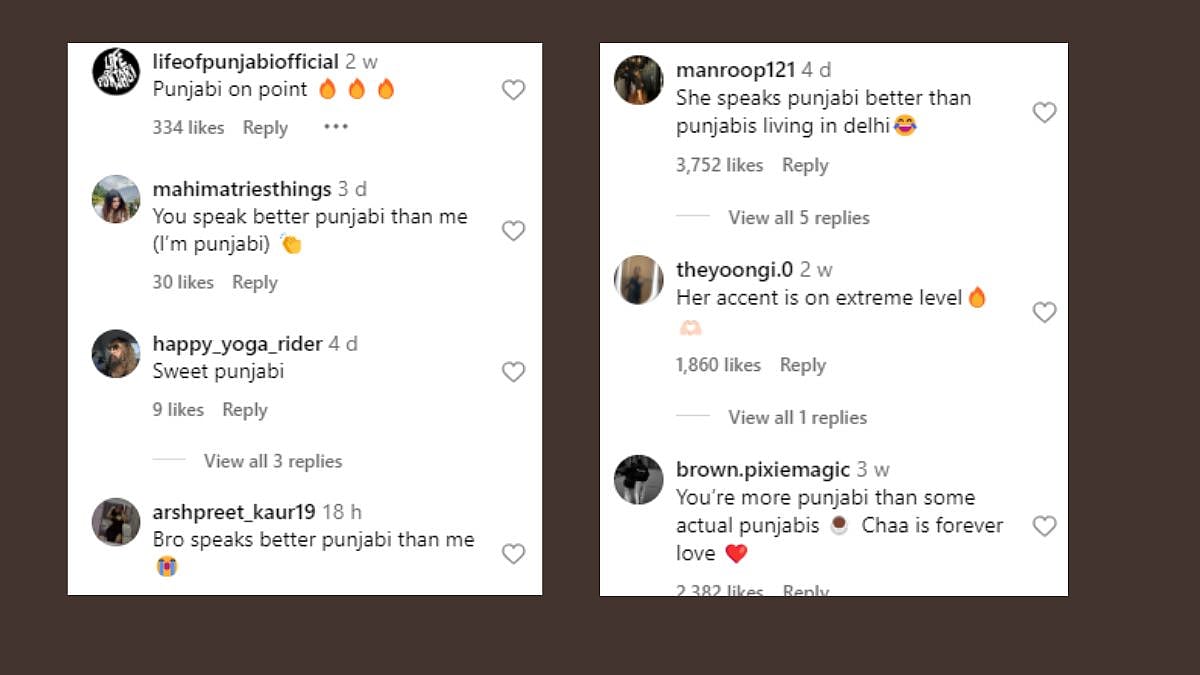This screenshot has width=1200, height=675.
Task: Reply to mahimatriesthings' comment
Action: (255, 283)
